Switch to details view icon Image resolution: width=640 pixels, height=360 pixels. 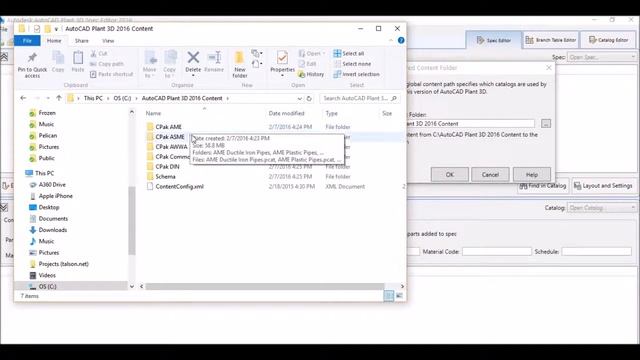pos(389,296)
